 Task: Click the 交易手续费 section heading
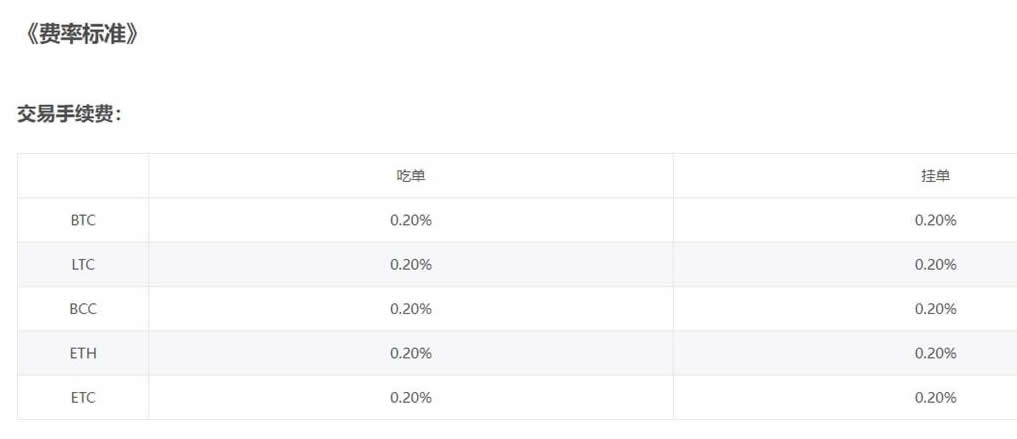69,115
